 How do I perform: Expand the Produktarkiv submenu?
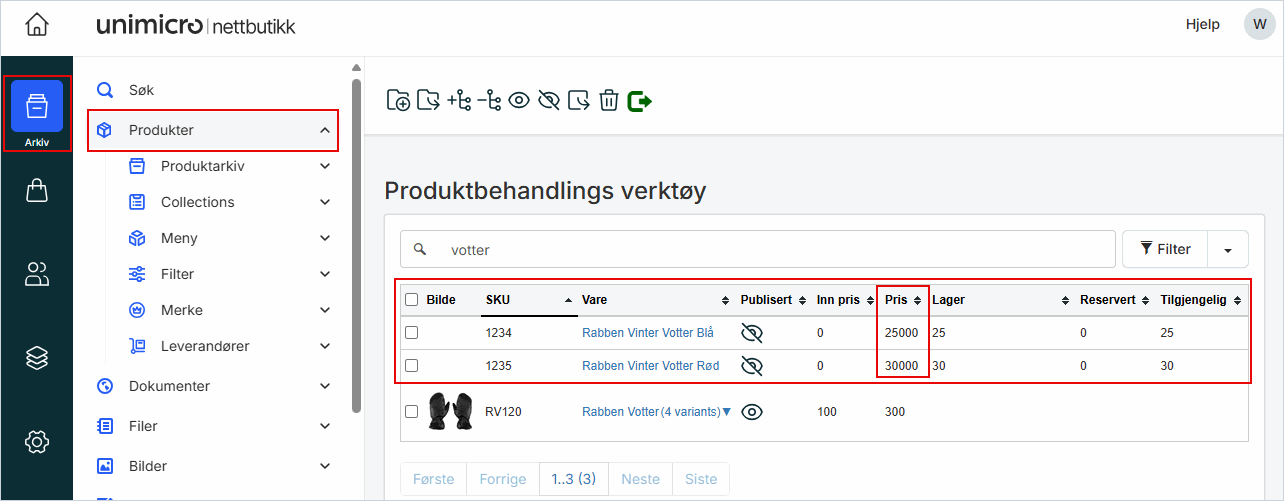[x=325, y=166]
